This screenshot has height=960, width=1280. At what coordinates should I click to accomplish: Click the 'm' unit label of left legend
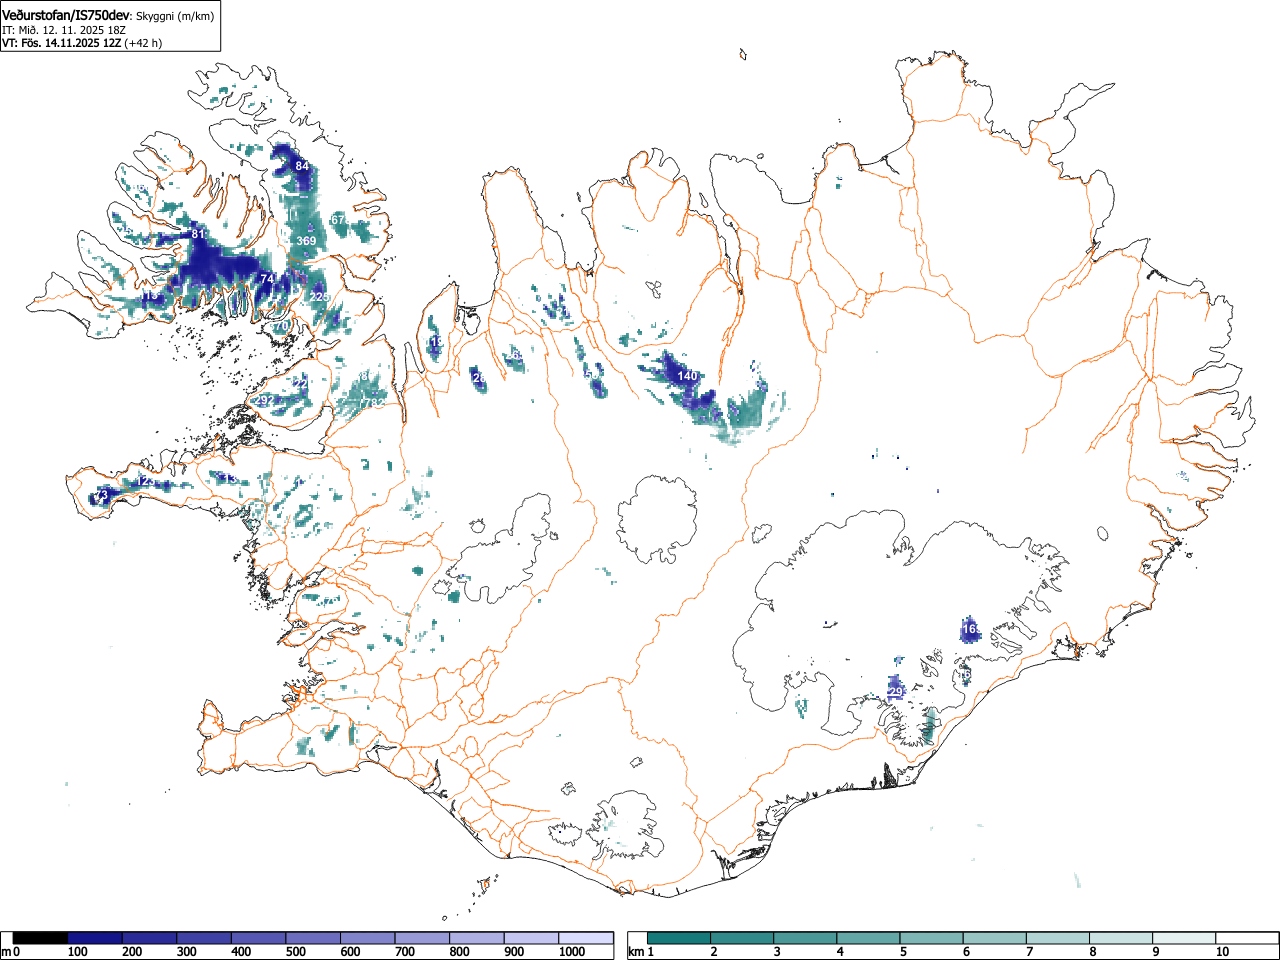6,952
